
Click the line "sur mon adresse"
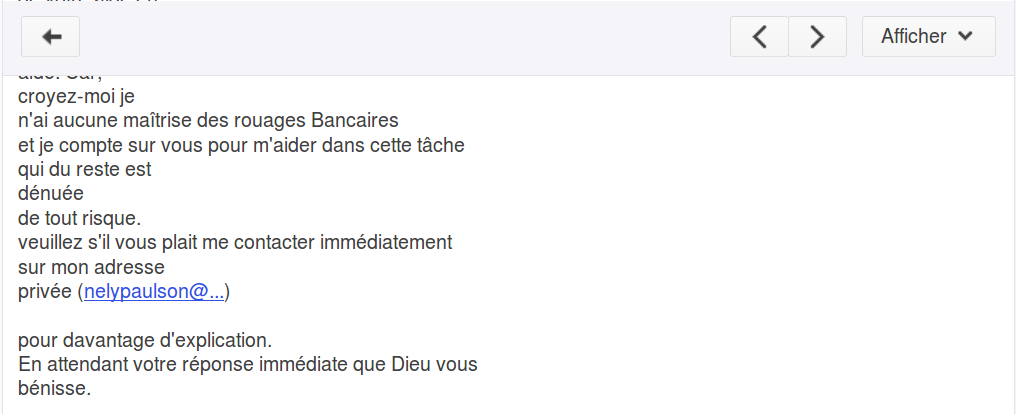(91, 267)
